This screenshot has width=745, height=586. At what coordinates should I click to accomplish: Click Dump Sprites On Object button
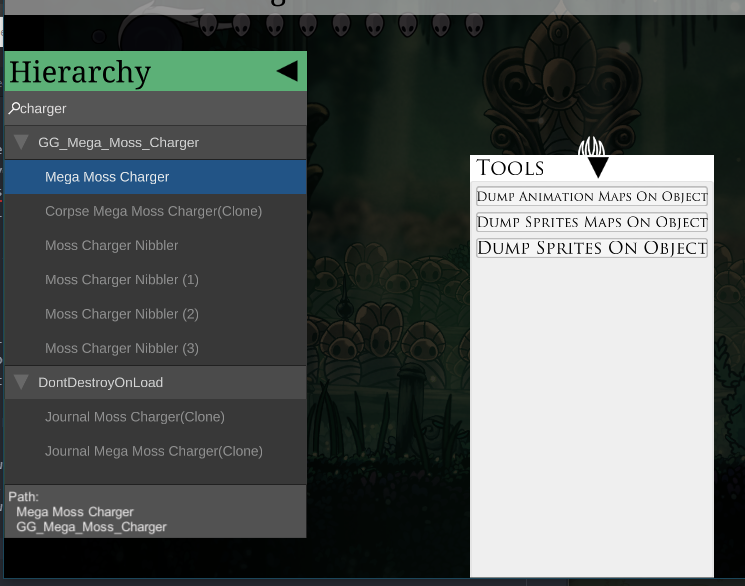click(x=592, y=248)
